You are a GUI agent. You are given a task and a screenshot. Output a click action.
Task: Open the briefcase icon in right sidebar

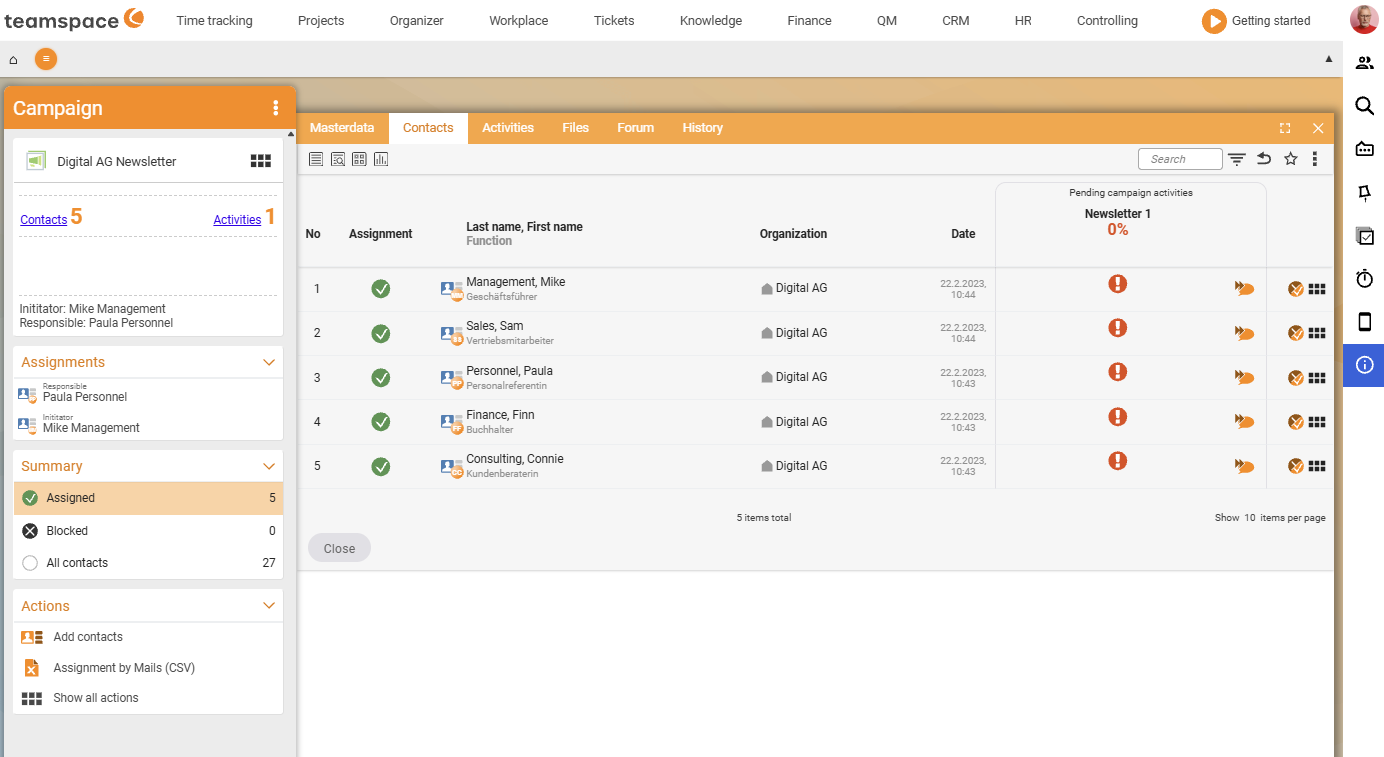pos(1364,149)
